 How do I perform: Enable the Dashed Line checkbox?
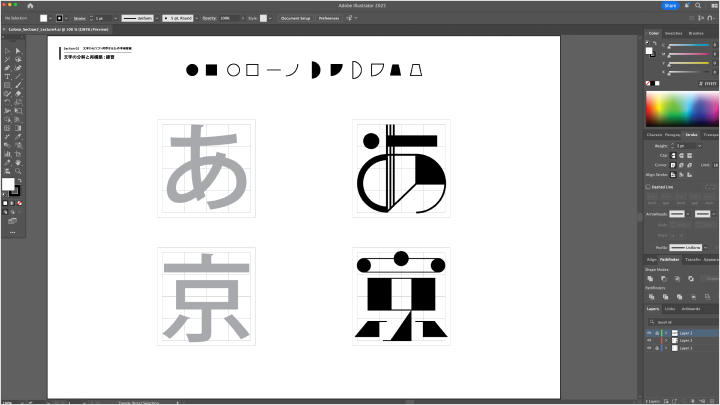pos(648,187)
